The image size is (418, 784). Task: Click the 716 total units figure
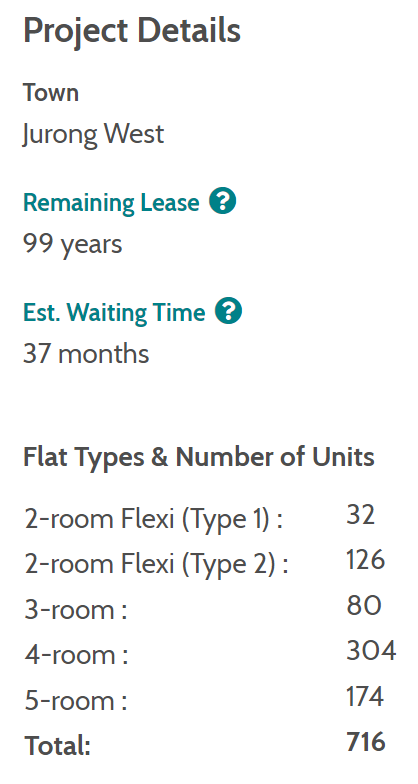pos(366,742)
